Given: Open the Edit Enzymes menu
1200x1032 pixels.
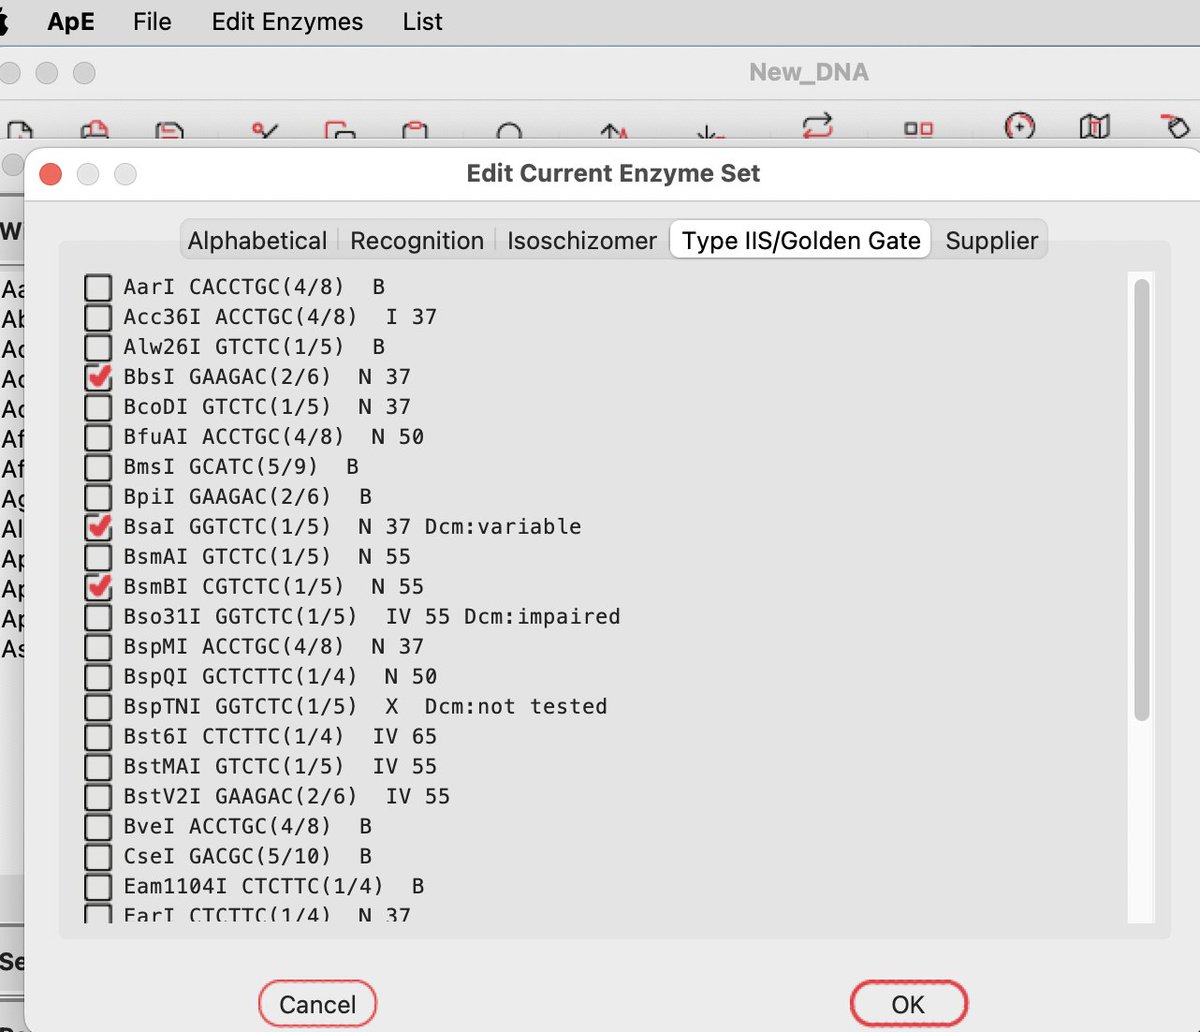Looking at the screenshot, I should 287,22.
